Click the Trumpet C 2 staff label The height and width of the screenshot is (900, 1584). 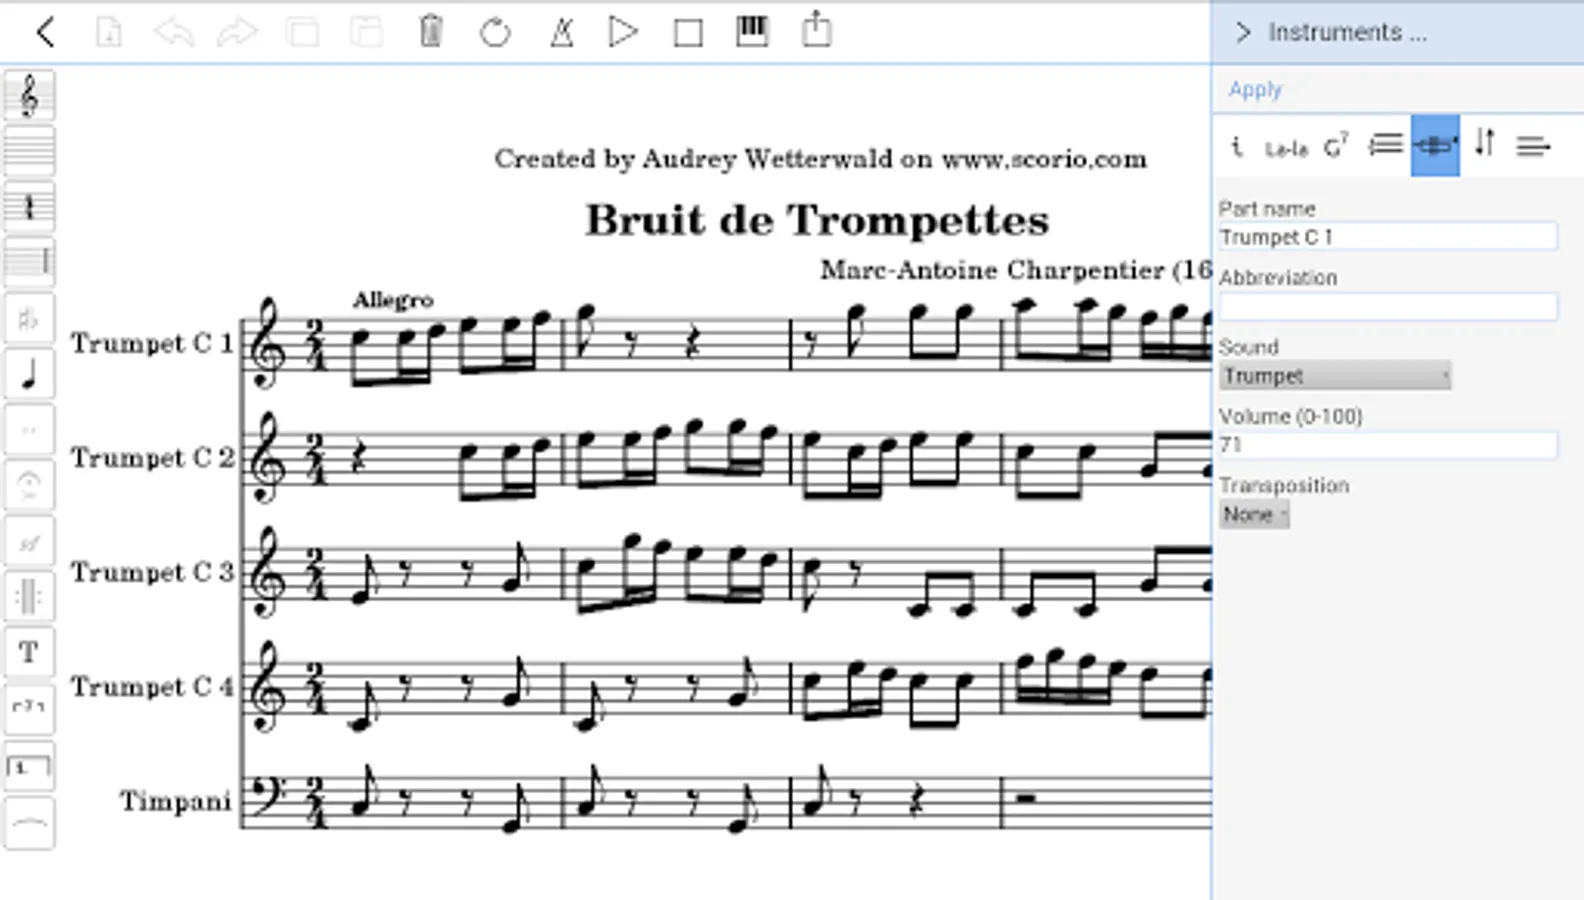[152, 458]
